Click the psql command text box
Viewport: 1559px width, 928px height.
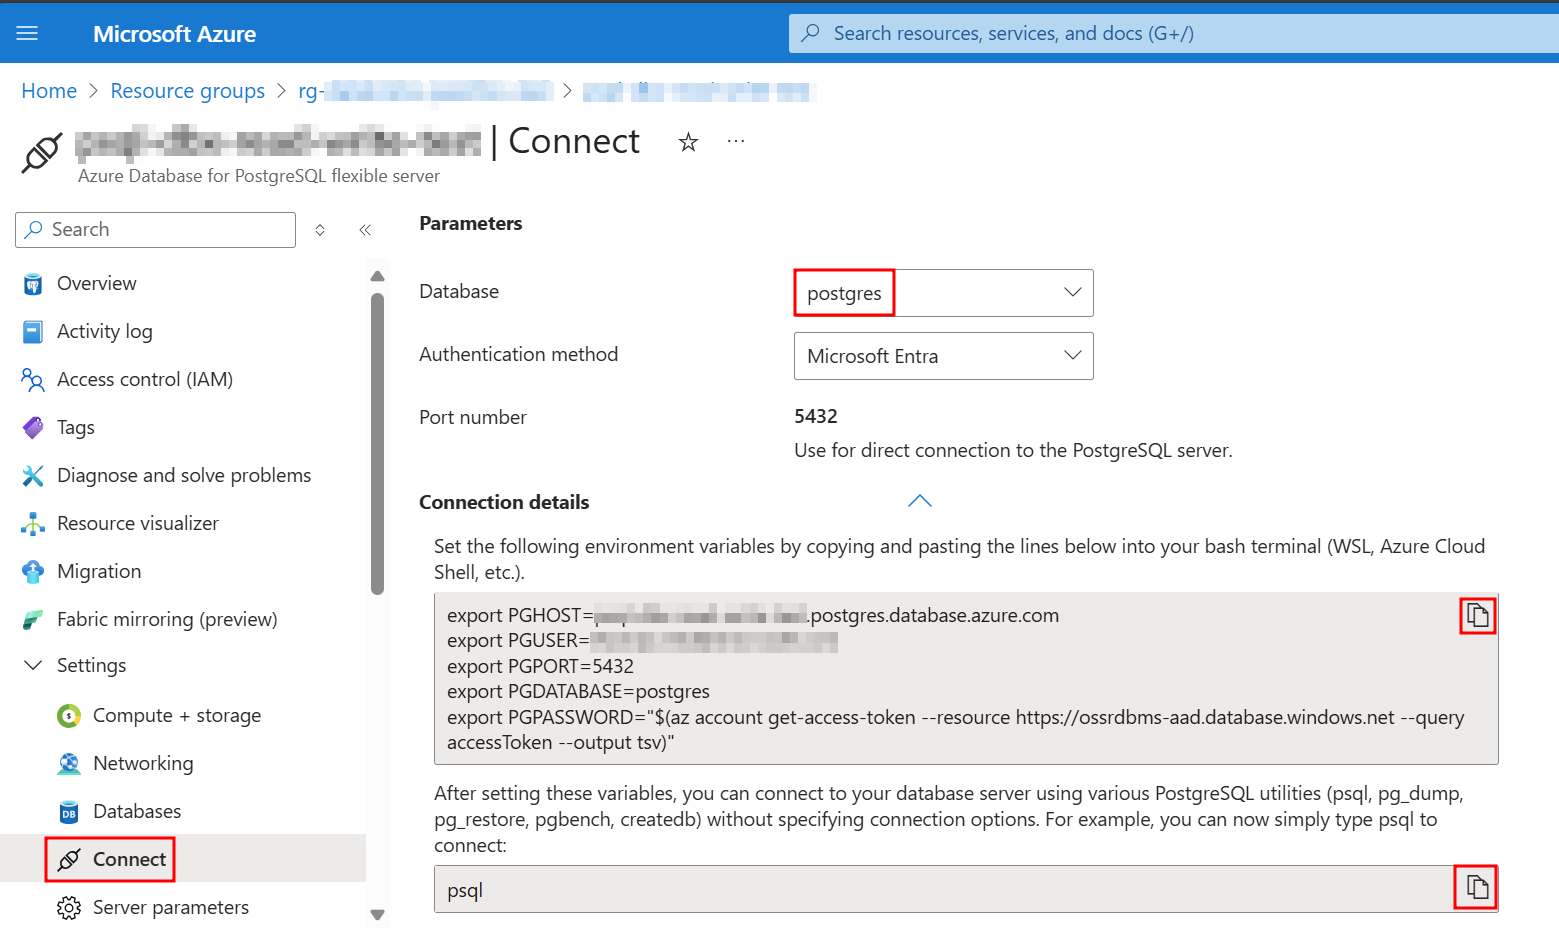tap(966, 889)
